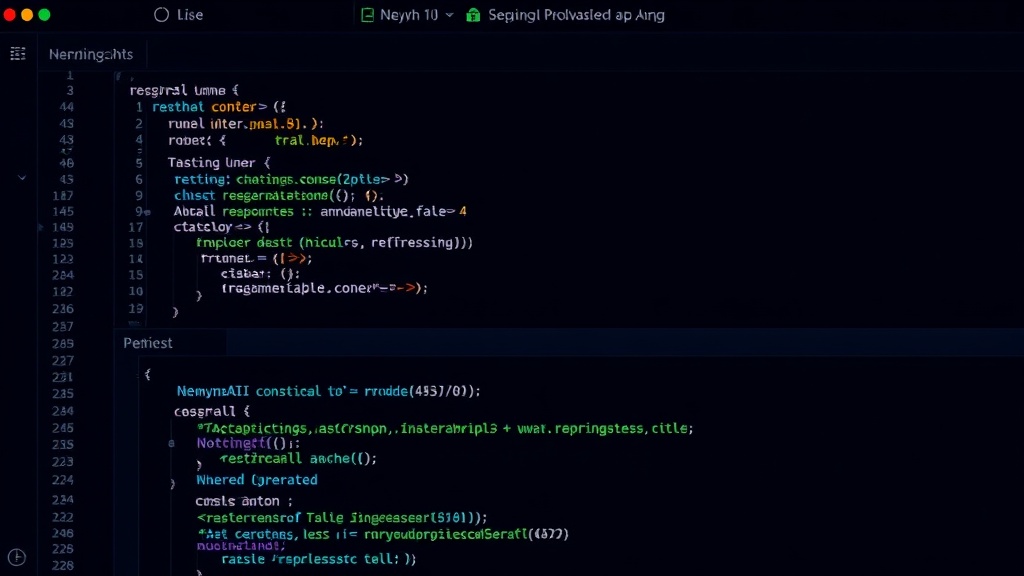The image size is (1024, 576).
Task: Click the code line starting 'tragamertaple.coner'
Action: [325, 288]
